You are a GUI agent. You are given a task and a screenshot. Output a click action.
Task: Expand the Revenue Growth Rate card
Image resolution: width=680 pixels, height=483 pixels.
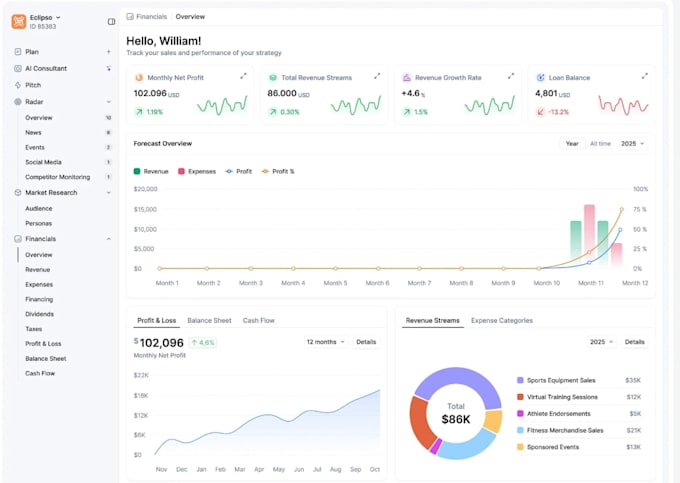[511, 76]
